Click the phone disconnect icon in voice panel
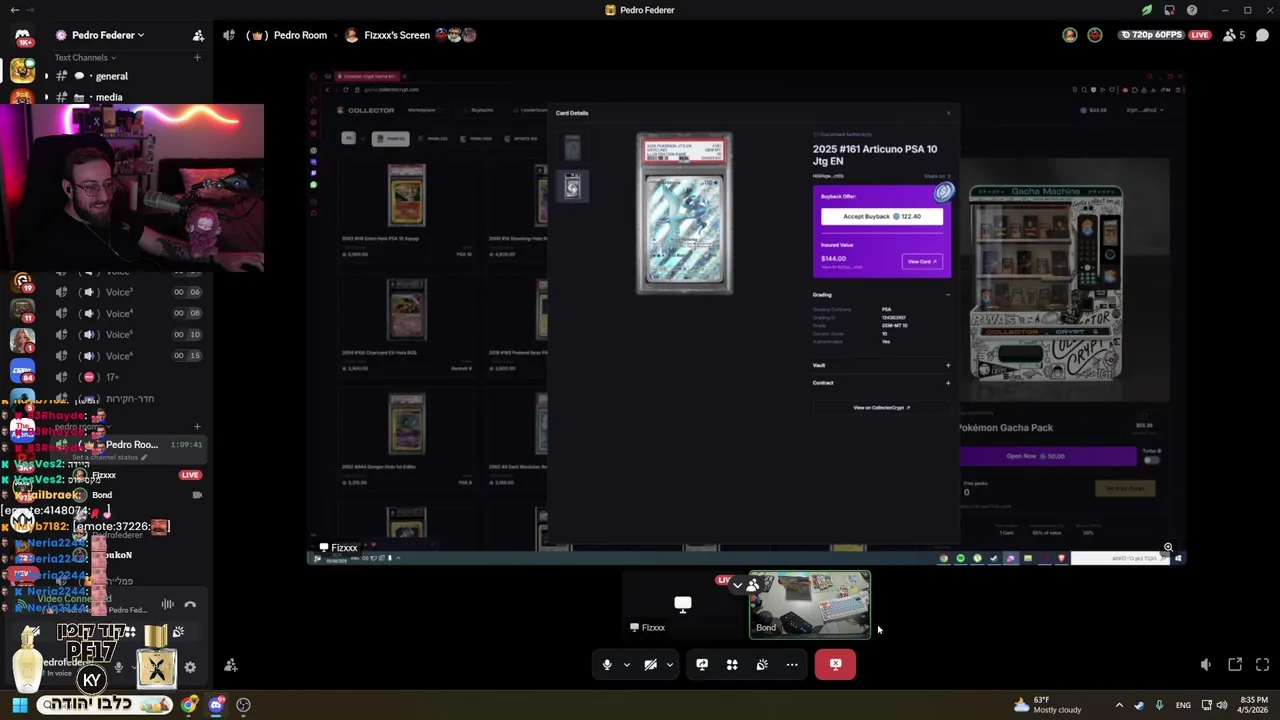This screenshot has width=1280, height=720. [x=190, y=604]
